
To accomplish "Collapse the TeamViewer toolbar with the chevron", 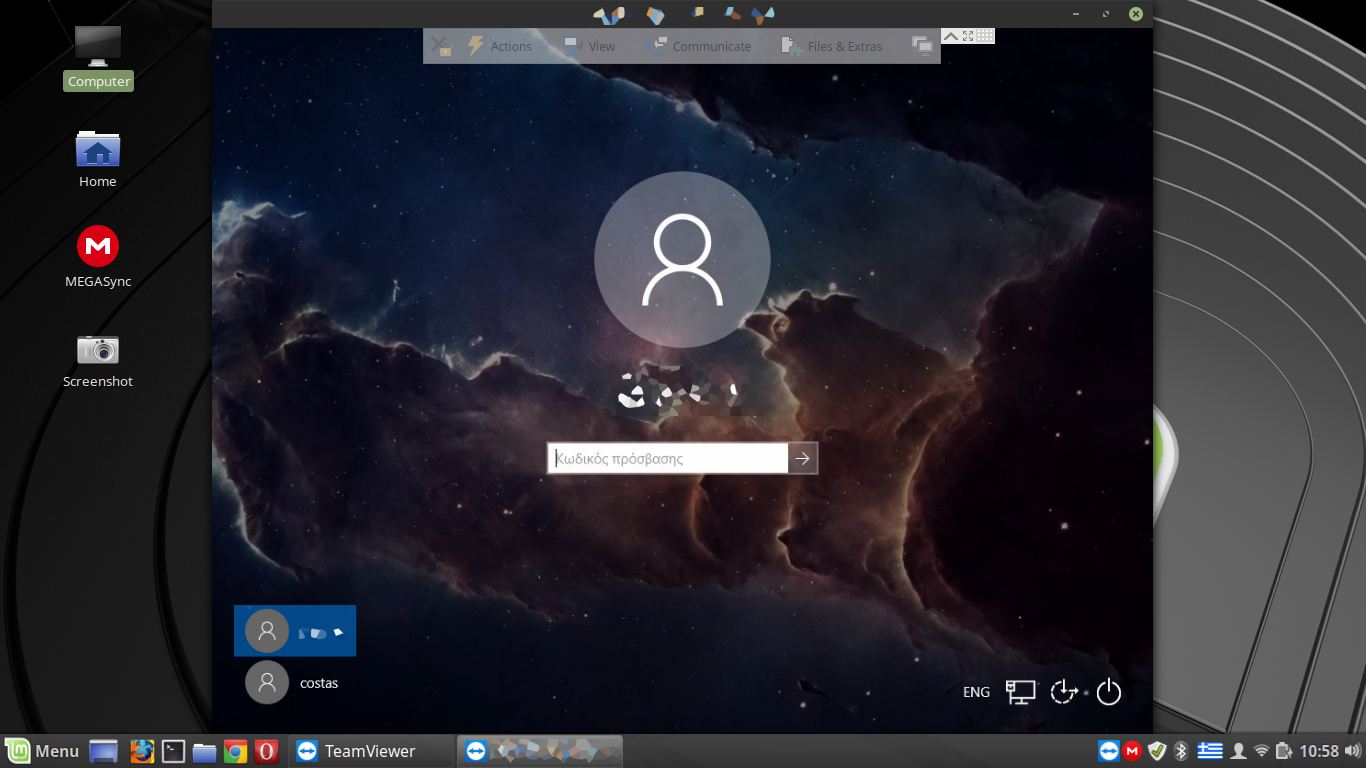I will coord(953,35).
